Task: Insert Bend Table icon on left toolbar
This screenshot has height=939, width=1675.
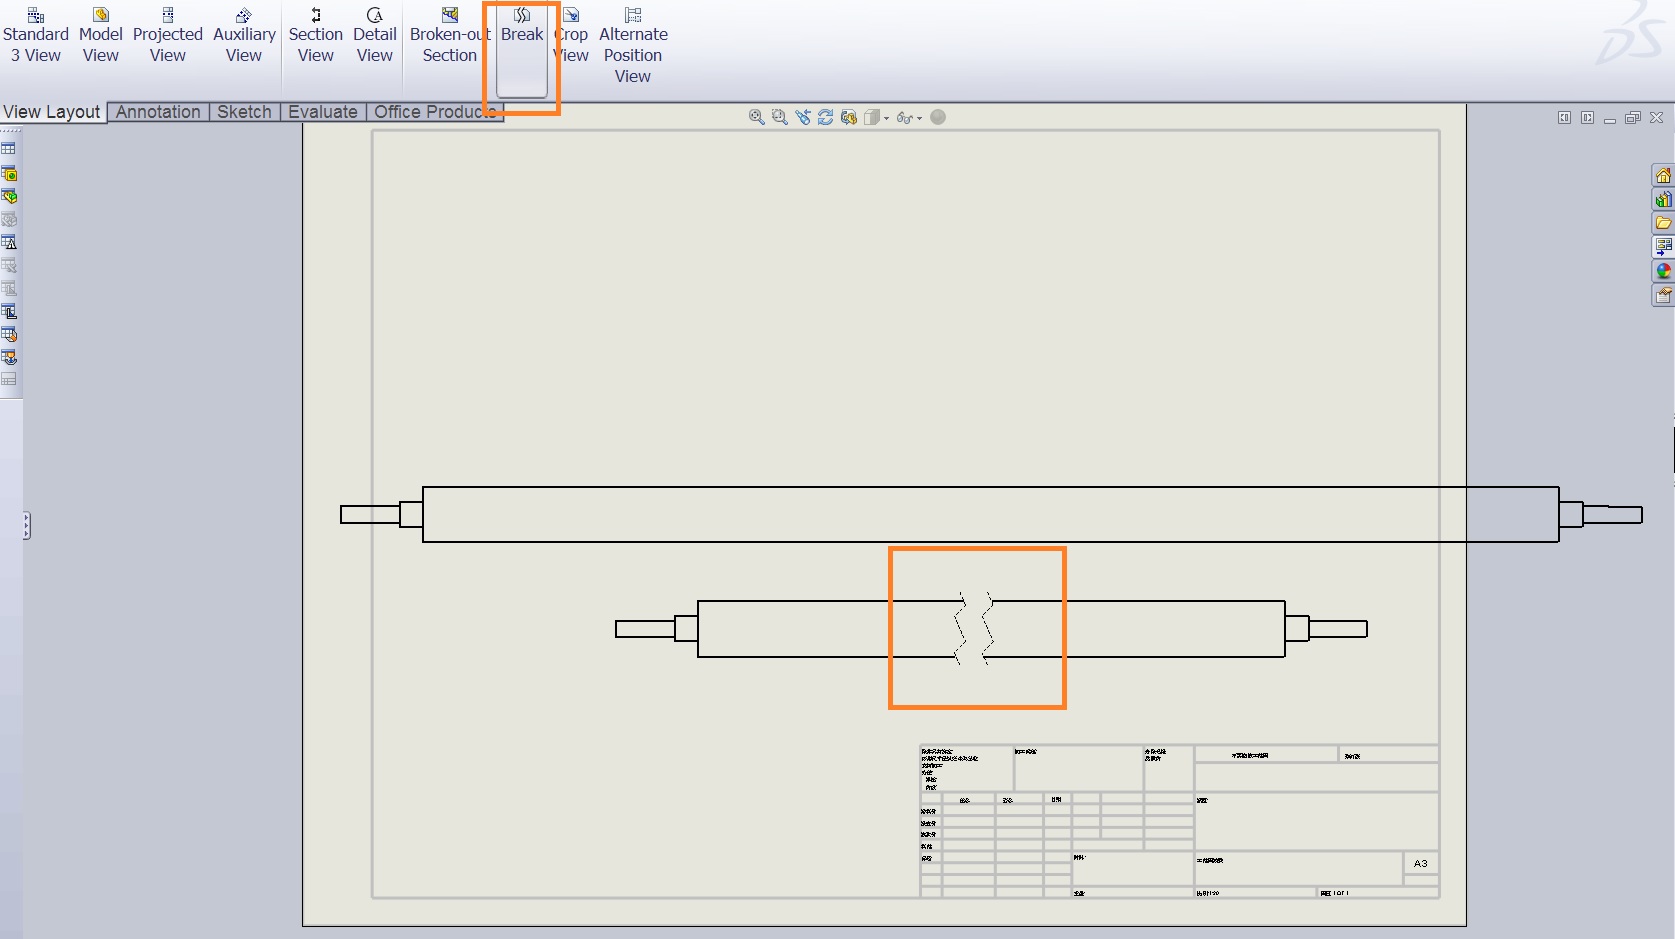Action: [9, 311]
